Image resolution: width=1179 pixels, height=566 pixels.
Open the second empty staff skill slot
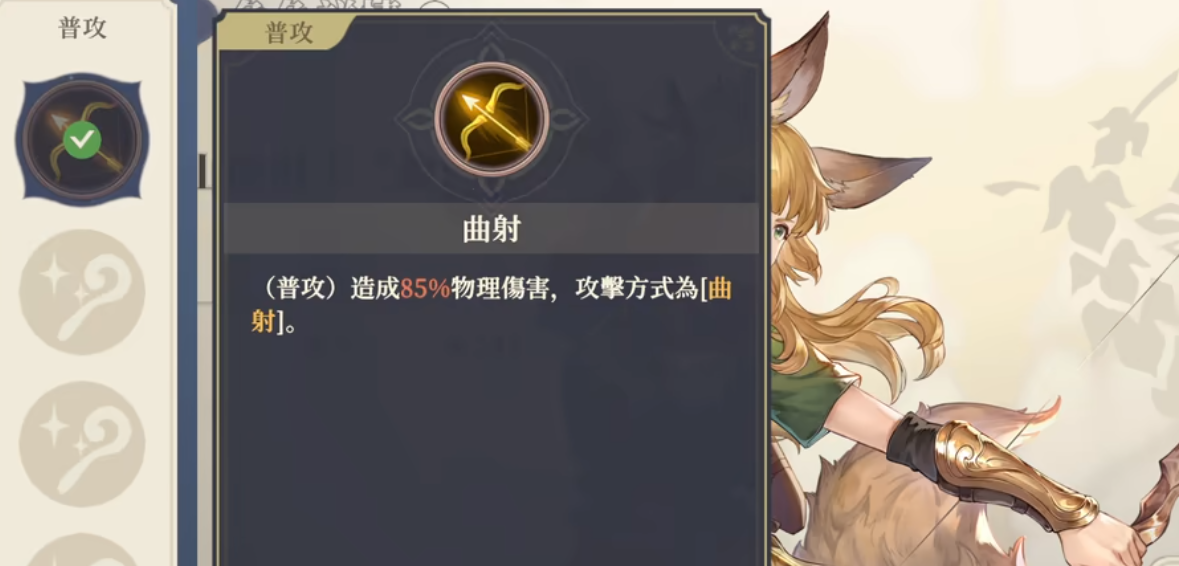(82, 443)
